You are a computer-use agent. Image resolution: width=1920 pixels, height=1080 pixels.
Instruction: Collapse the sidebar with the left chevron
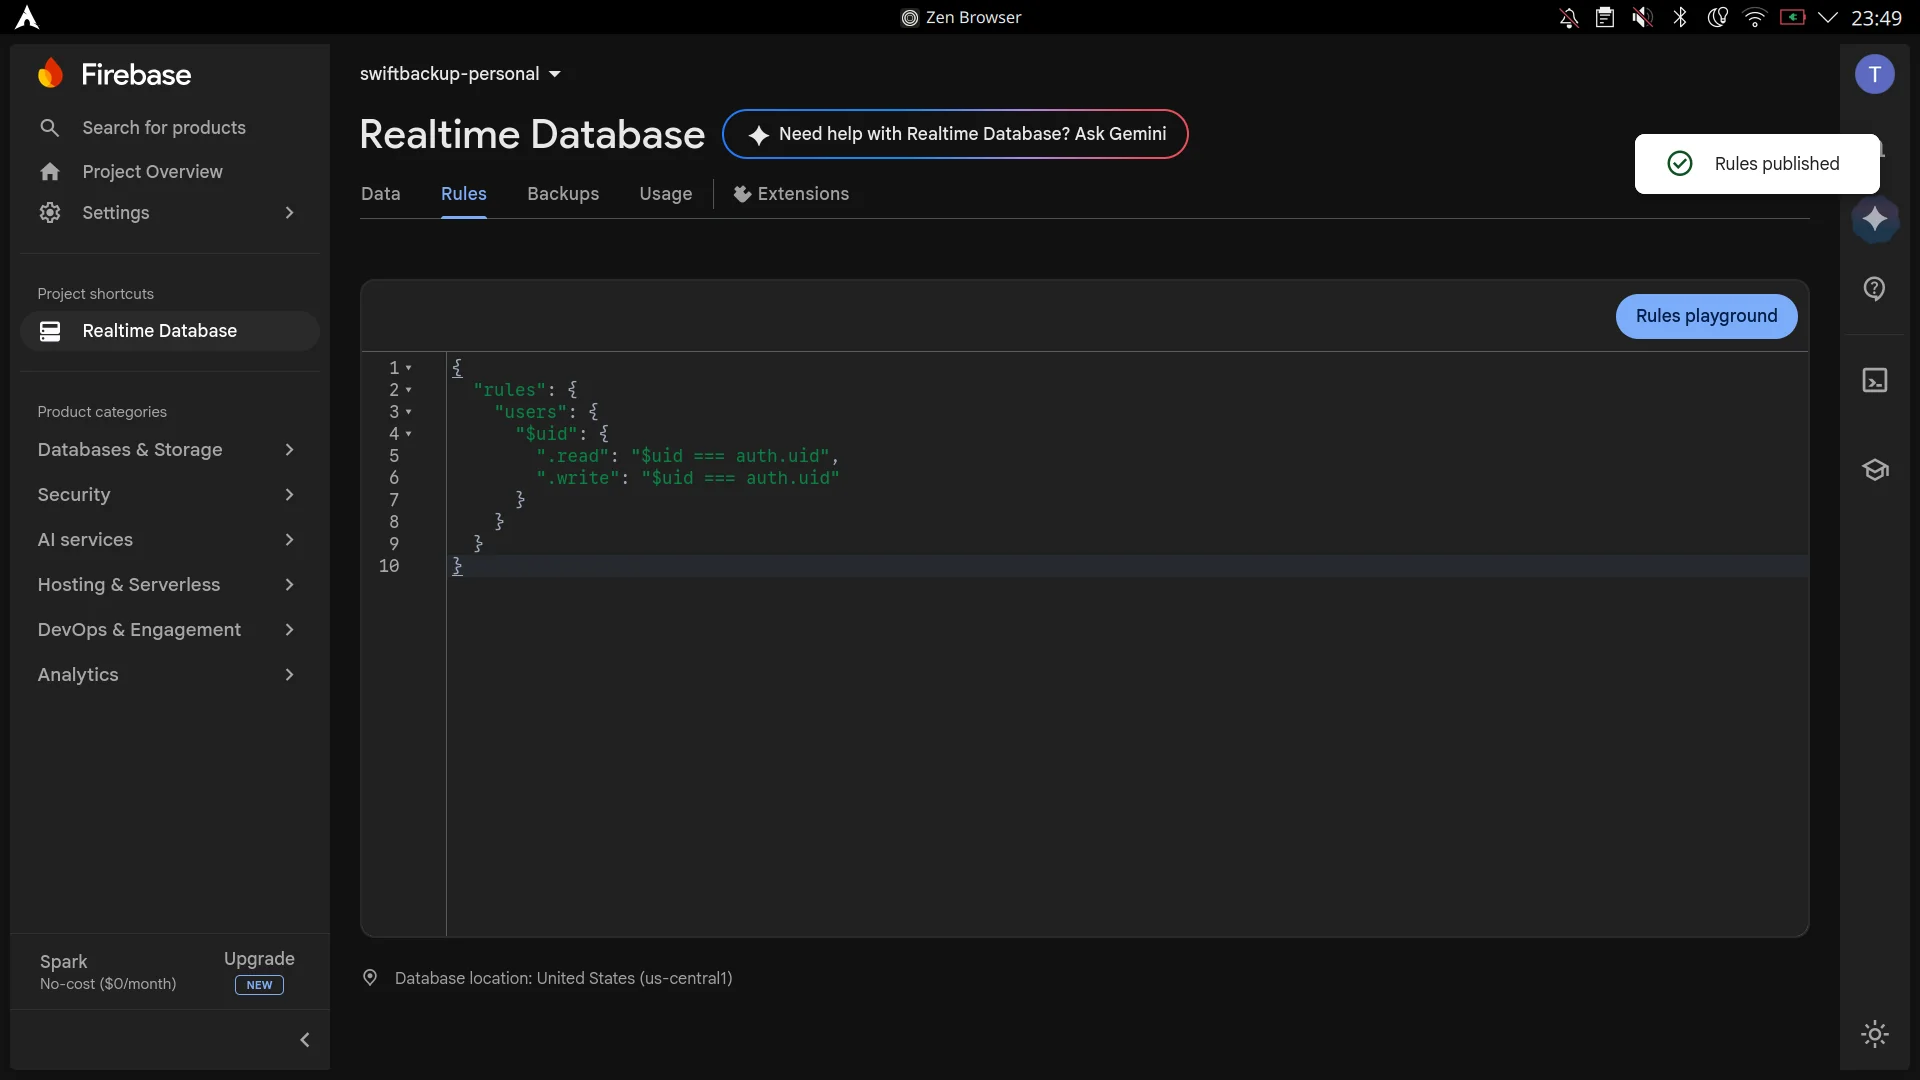pyautogui.click(x=305, y=1040)
